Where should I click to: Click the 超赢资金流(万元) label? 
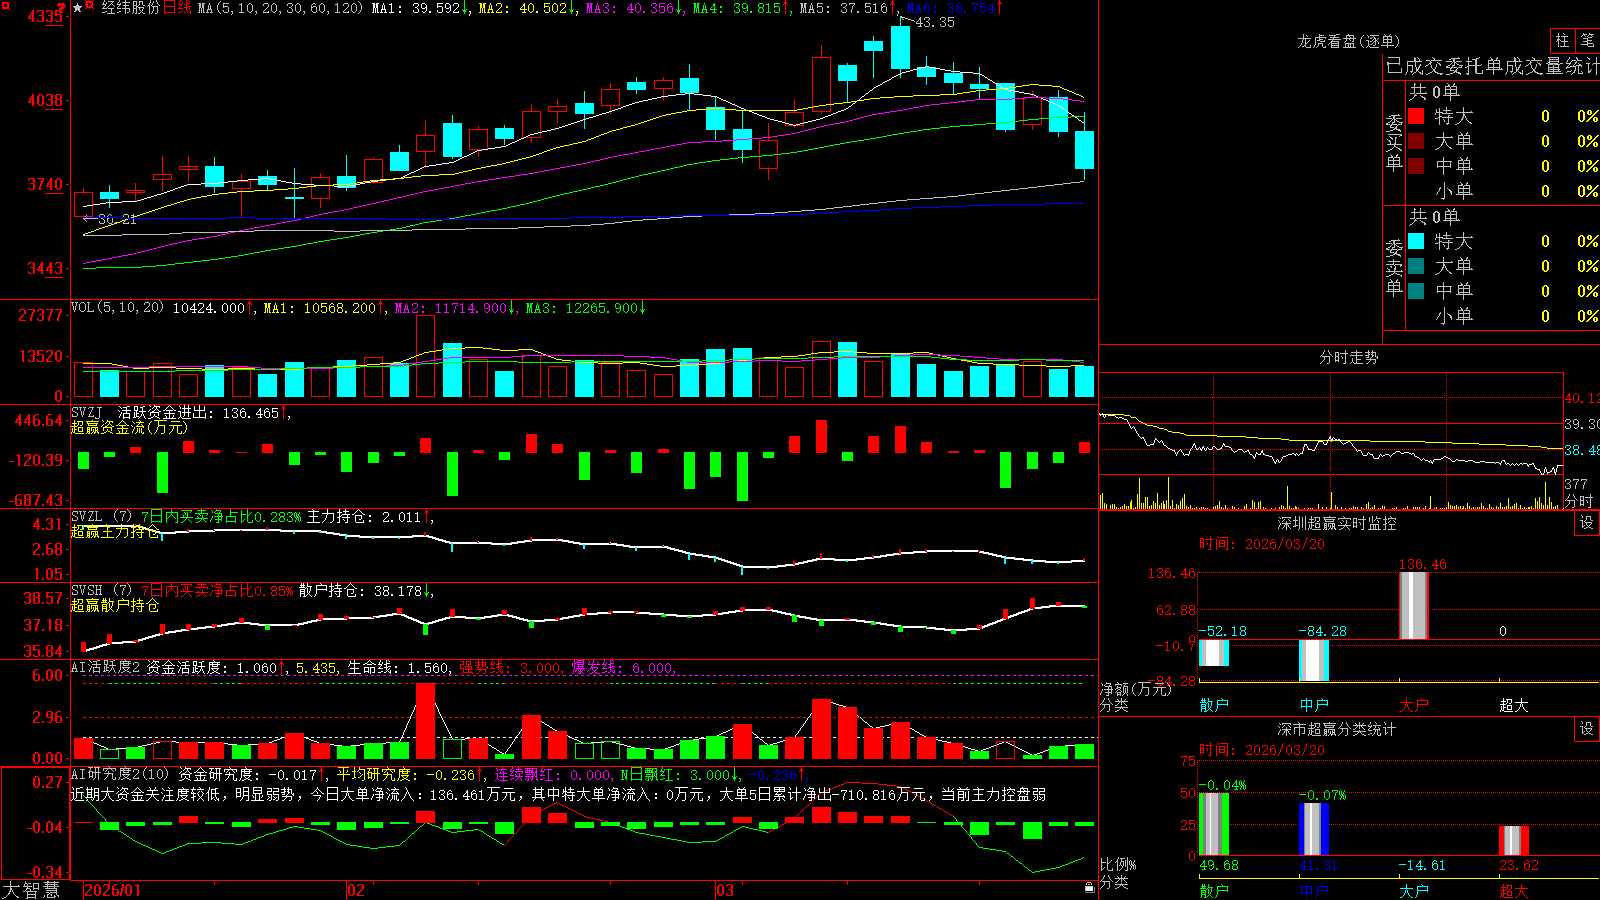pyautogui.click(x=129, y=427)
